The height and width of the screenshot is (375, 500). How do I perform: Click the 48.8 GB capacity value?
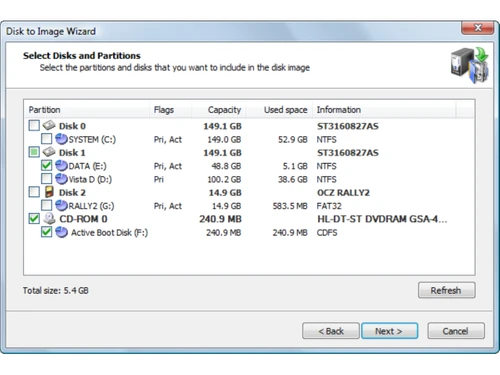point(226,166)
